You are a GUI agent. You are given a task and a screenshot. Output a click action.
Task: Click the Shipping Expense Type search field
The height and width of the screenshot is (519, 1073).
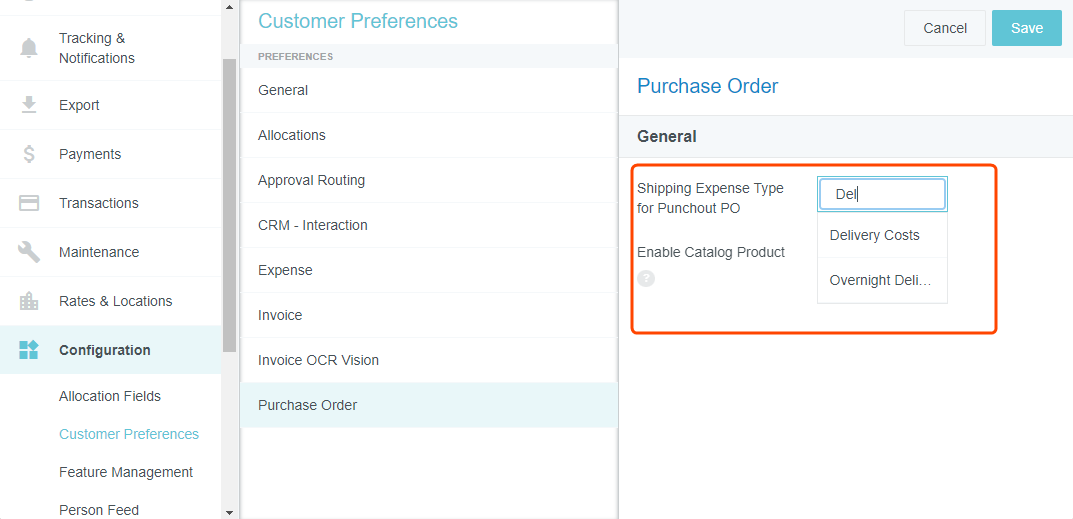click(x=882, y=195)
